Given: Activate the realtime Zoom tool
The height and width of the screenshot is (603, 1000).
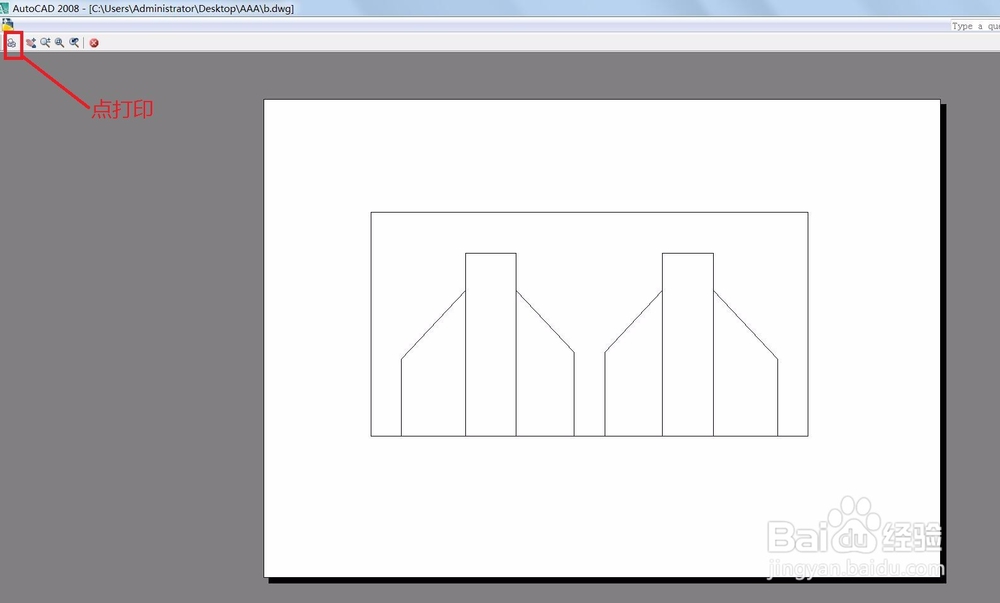Looking at the screenshot, I should pyautogui.click(x=45, y=43).
